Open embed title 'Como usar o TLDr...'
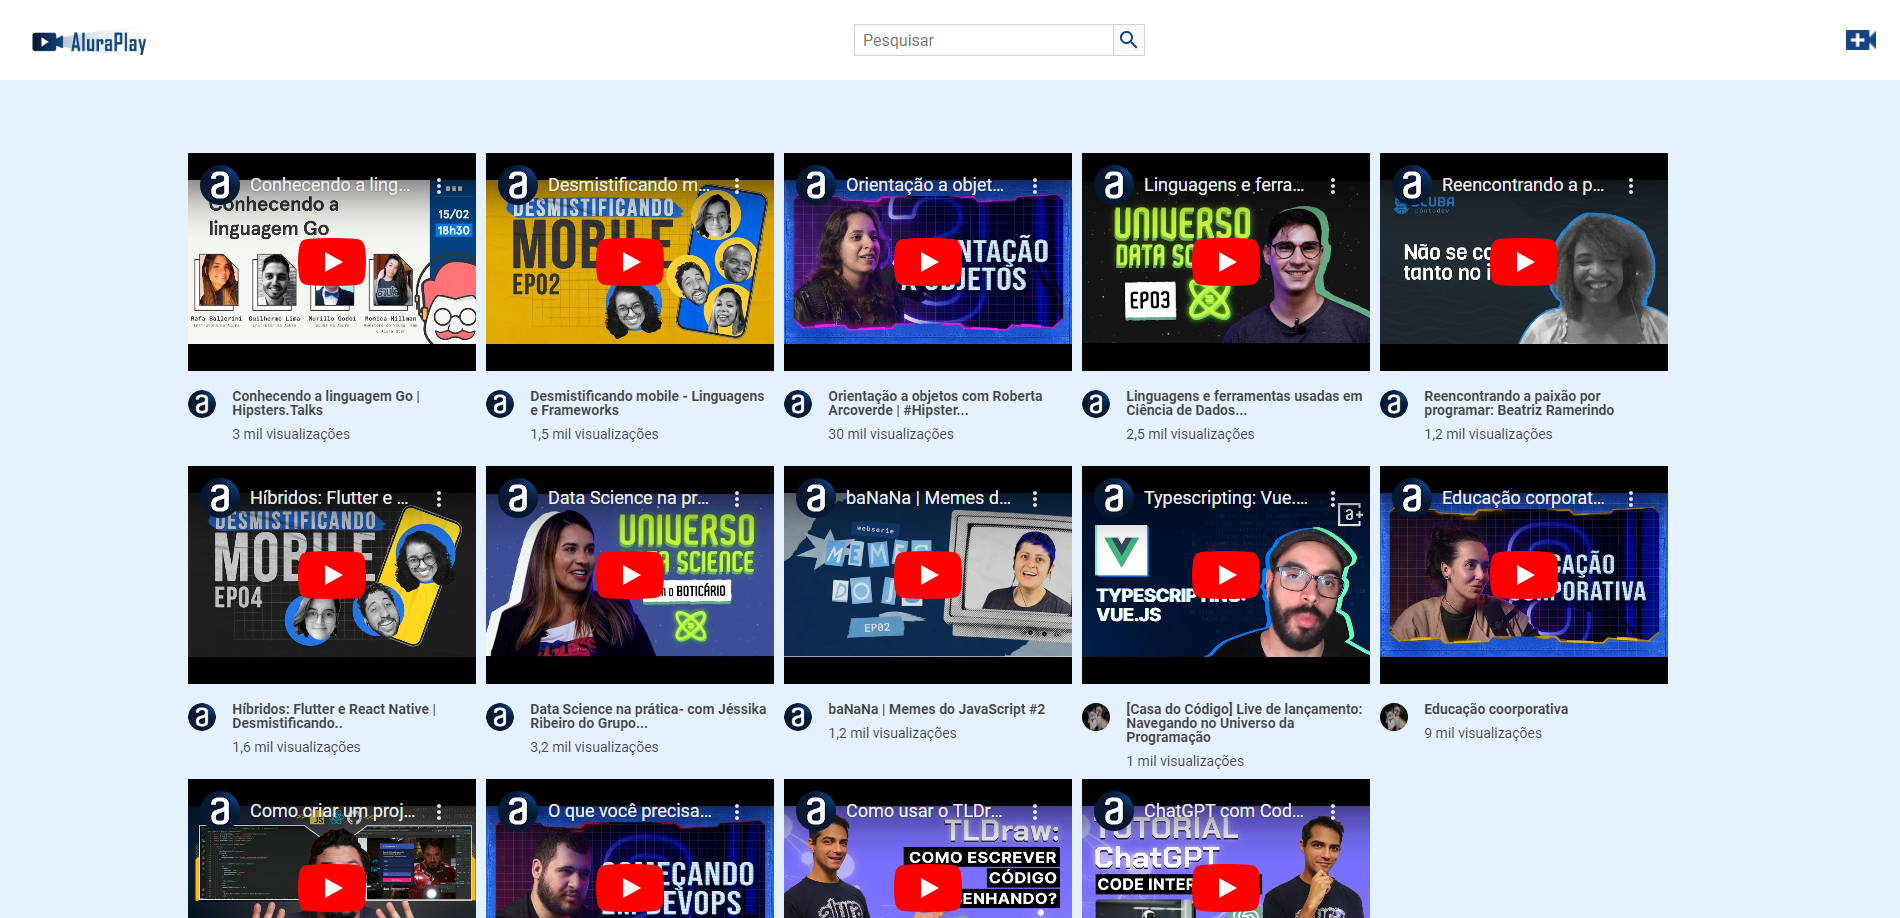Screen dimensions: 1900x918 point(924,811)
